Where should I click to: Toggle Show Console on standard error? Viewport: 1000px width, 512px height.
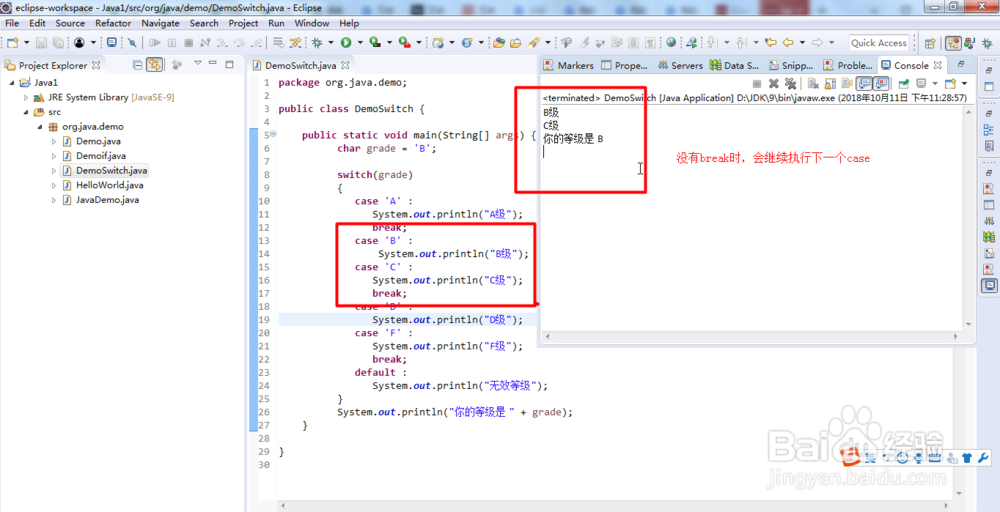click(x=882, y=84)
